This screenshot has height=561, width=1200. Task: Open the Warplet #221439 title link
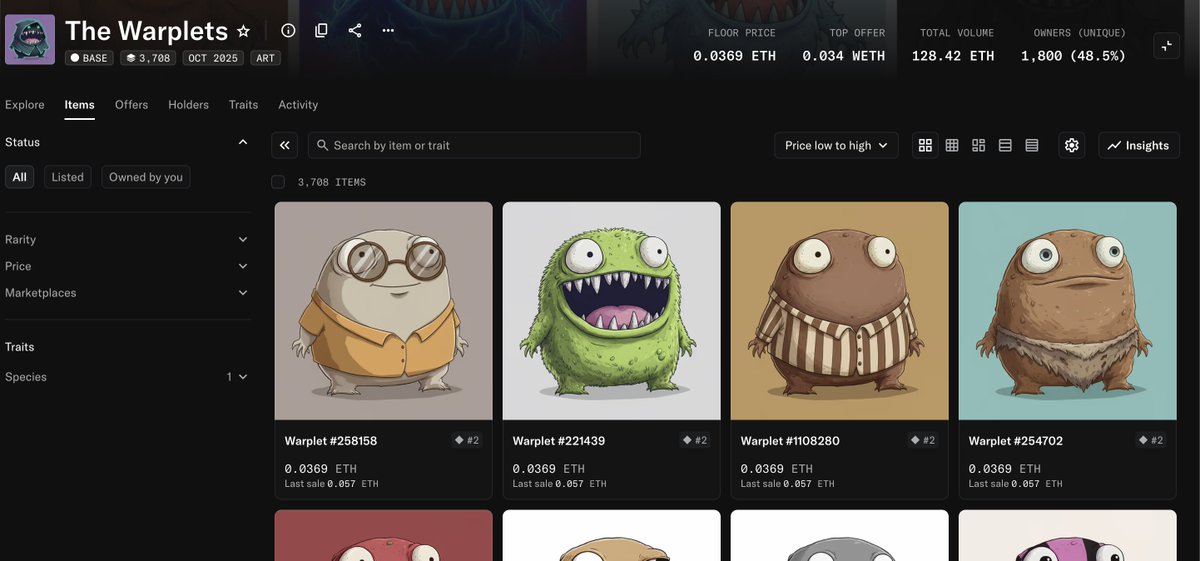tap(559, 441)
